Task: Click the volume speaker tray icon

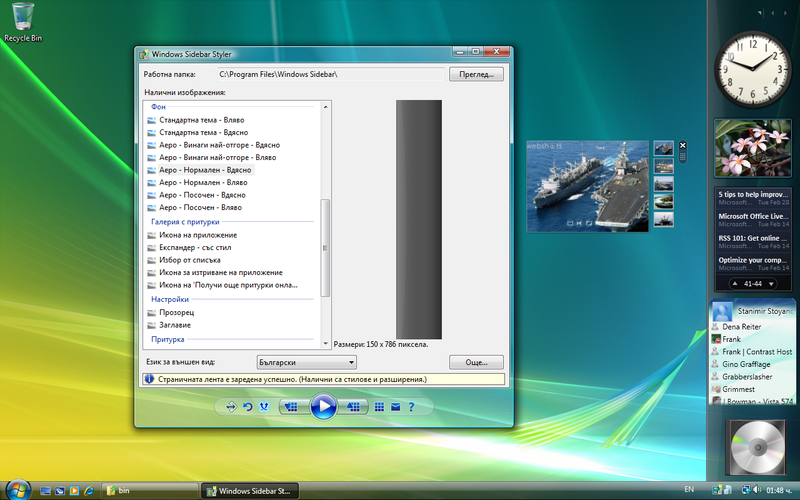Action: [756, 490]
